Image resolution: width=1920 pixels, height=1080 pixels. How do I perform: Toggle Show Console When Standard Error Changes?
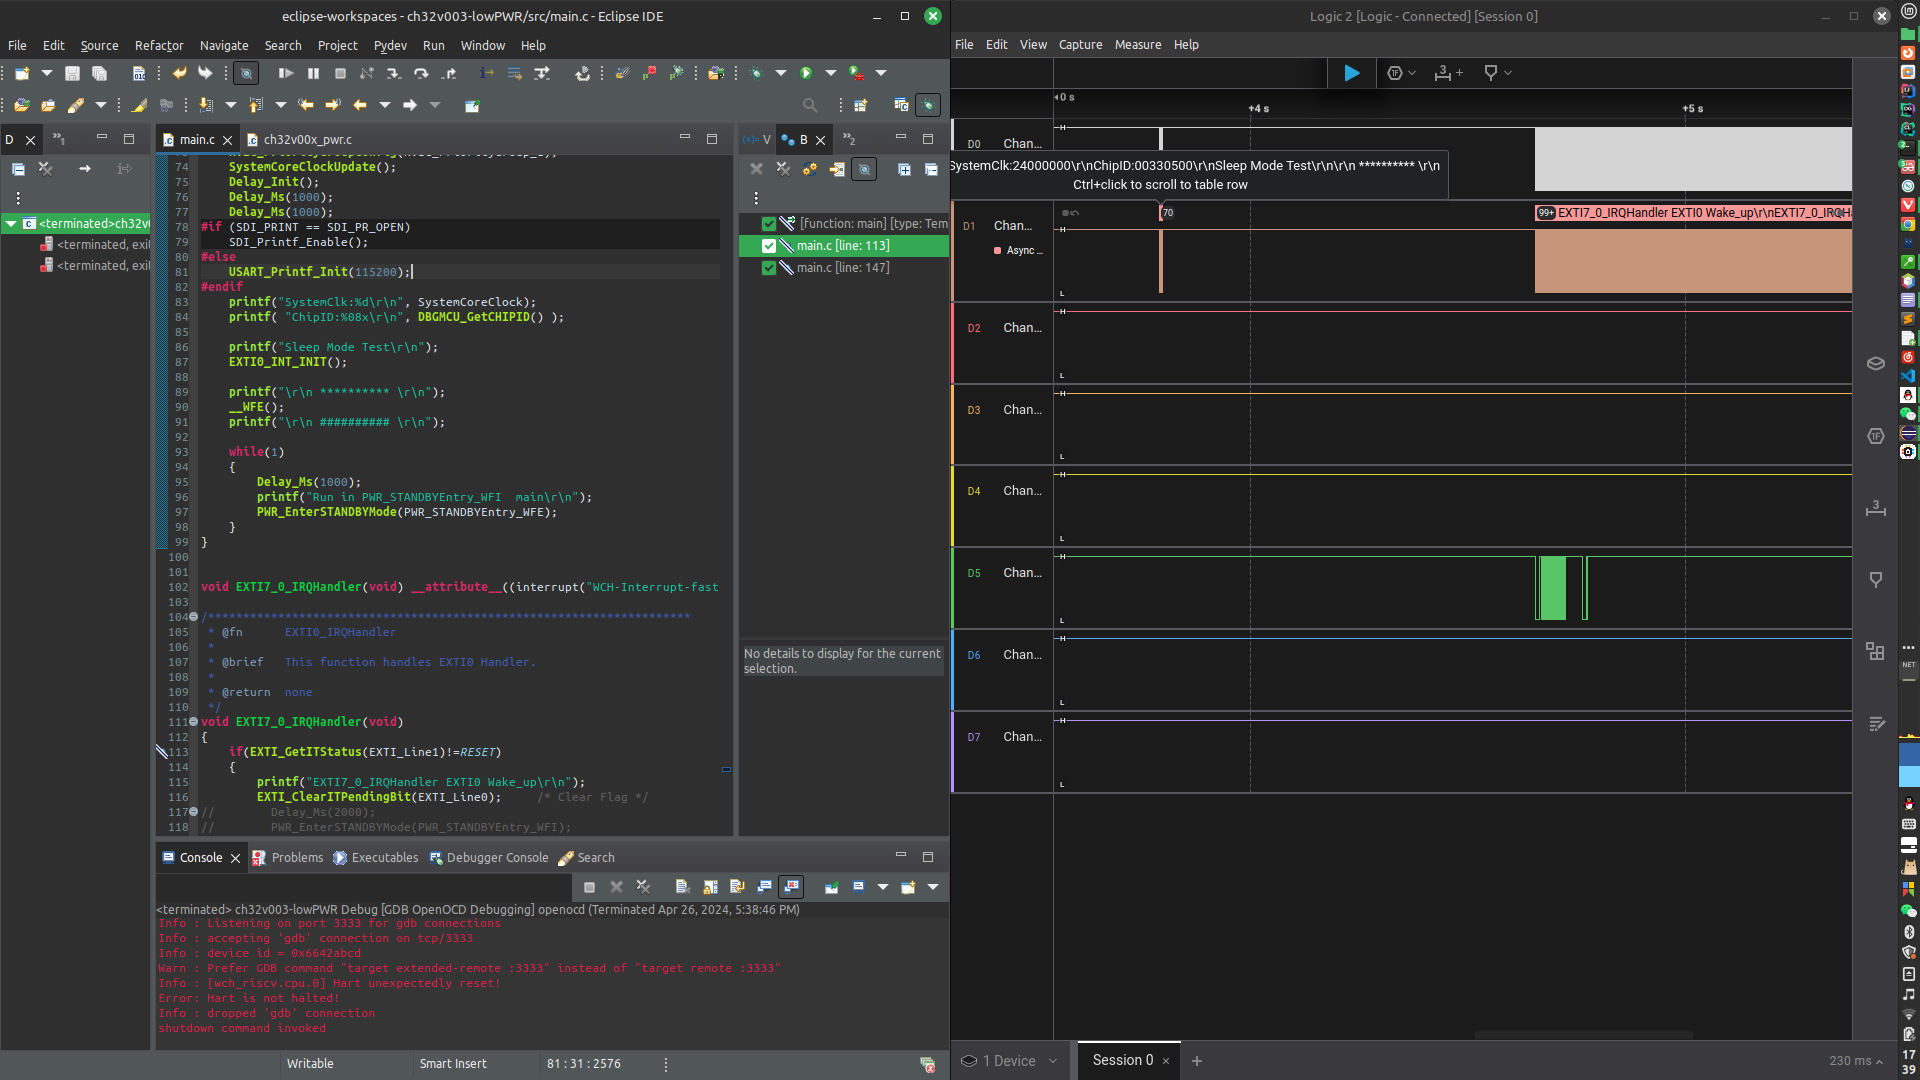click(x=791, y=887)
